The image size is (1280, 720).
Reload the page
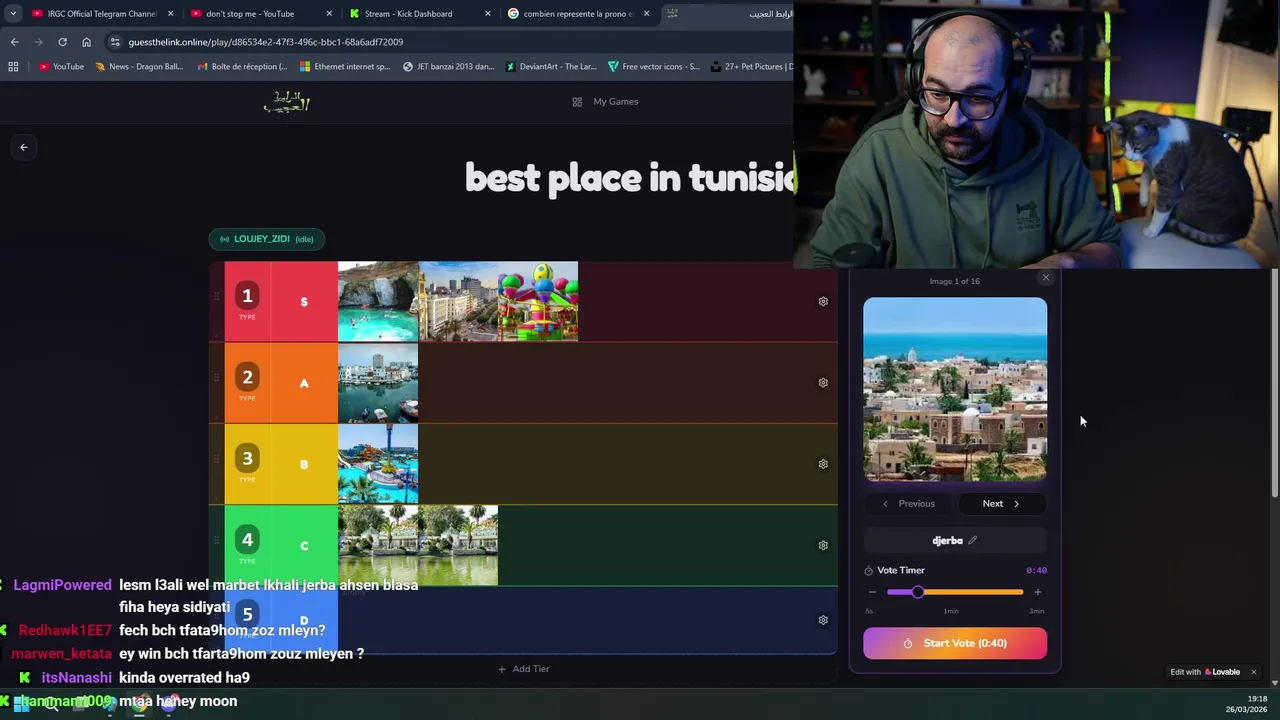pos(62,42)
